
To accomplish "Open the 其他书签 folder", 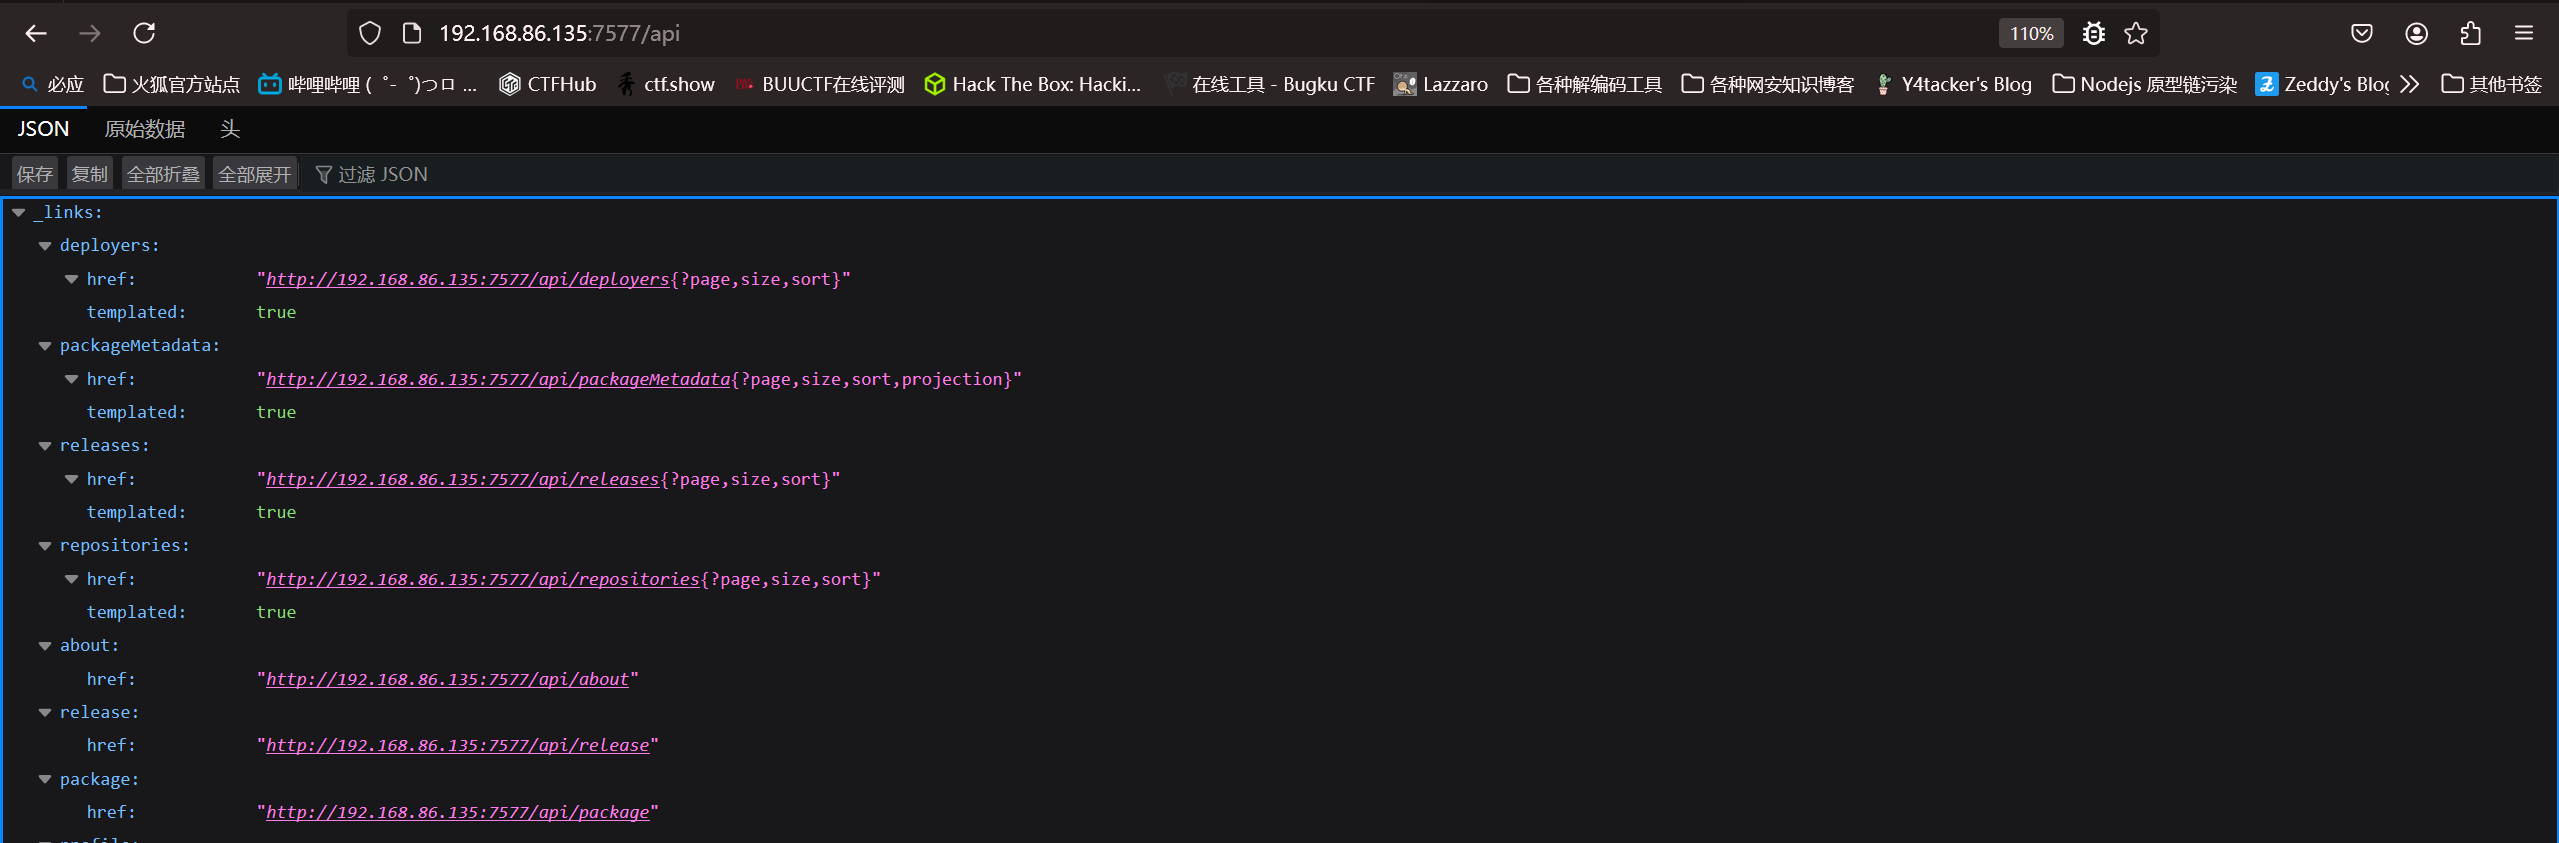I will pos(2491,85).
